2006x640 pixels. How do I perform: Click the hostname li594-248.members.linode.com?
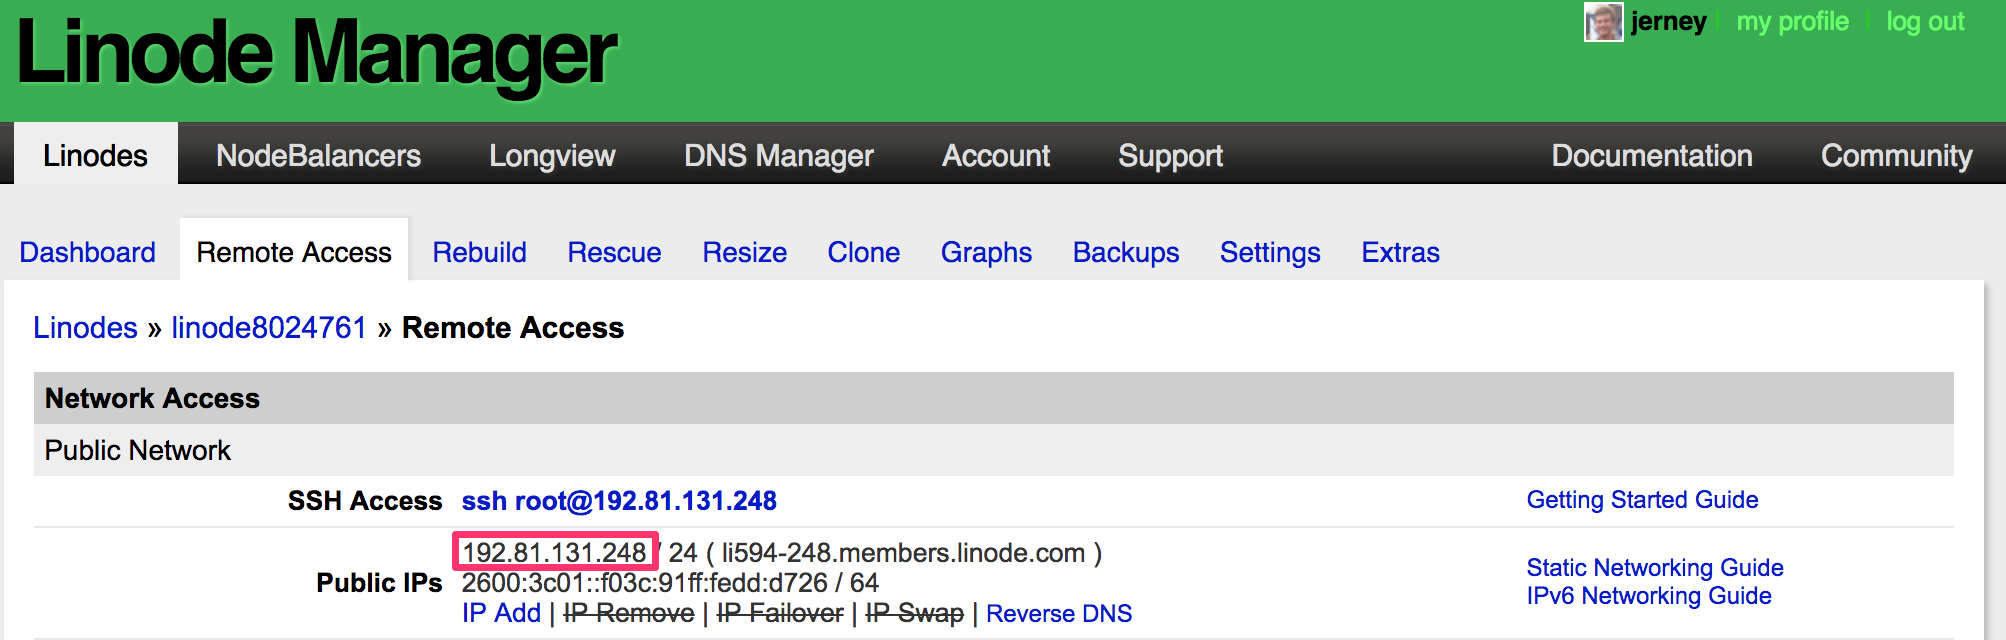tap(904, 552)
